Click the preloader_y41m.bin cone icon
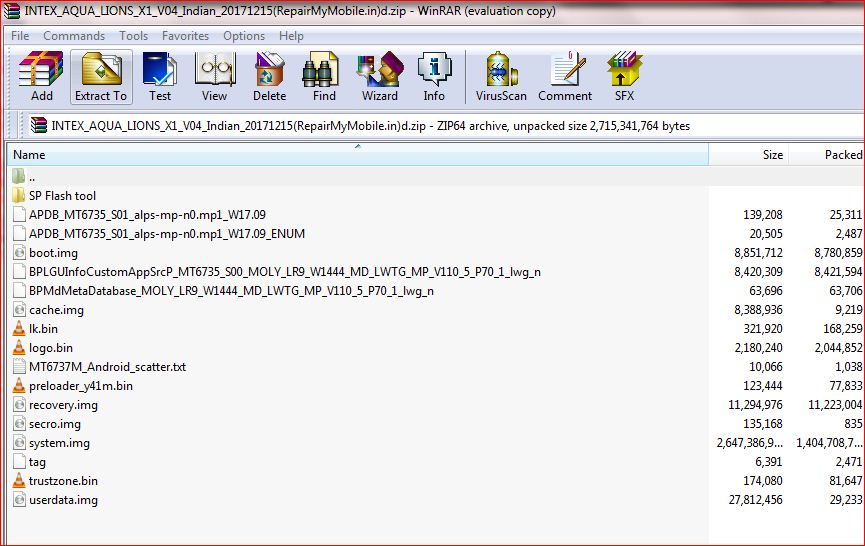 coord(19,386)
